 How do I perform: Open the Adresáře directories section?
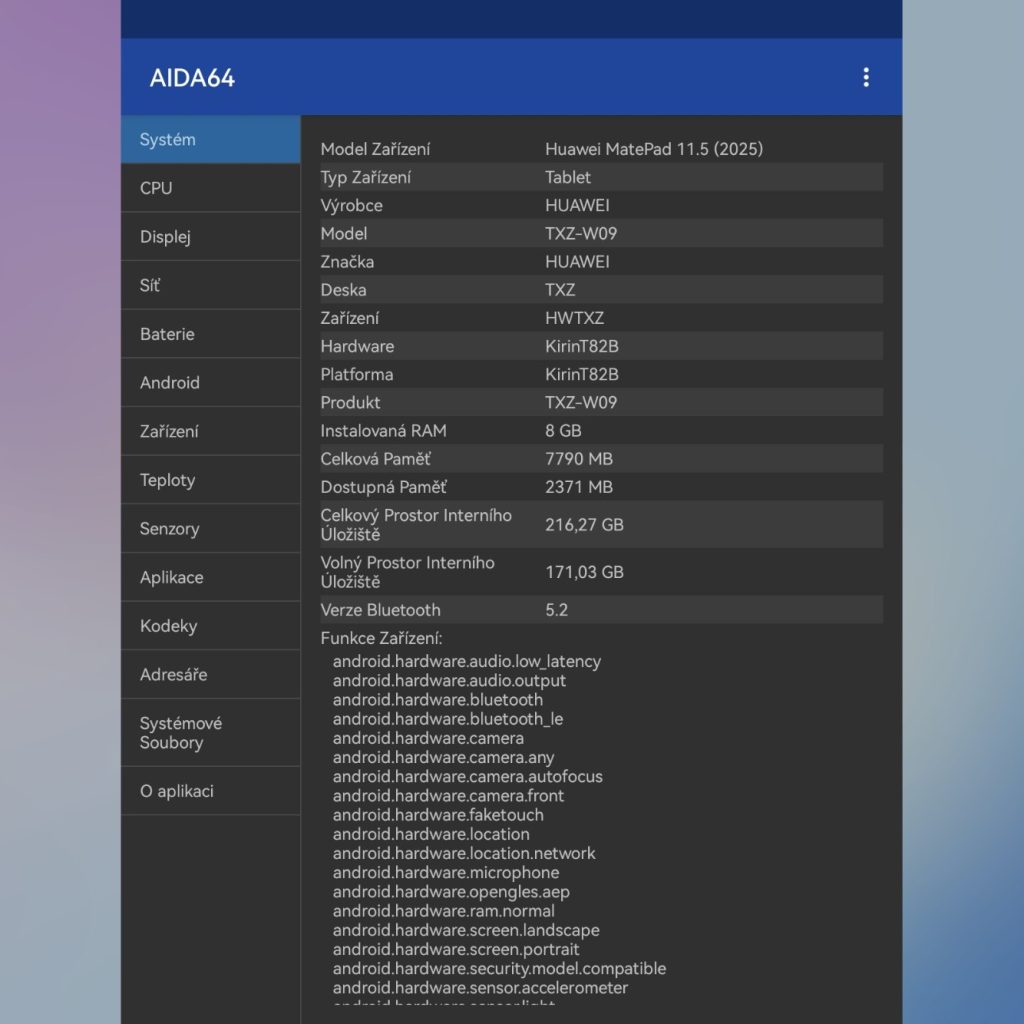pos(210,675)
